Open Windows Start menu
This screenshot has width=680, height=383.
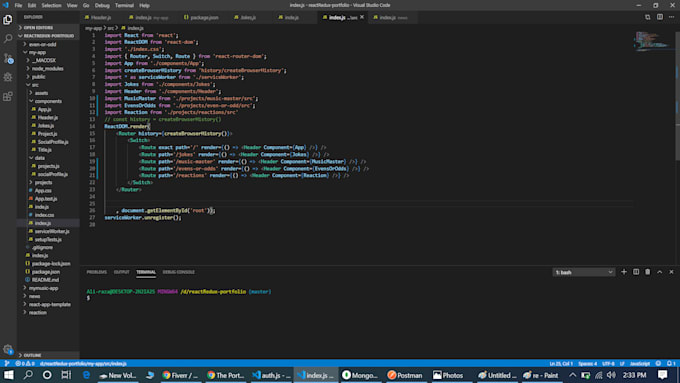(9, 375)
